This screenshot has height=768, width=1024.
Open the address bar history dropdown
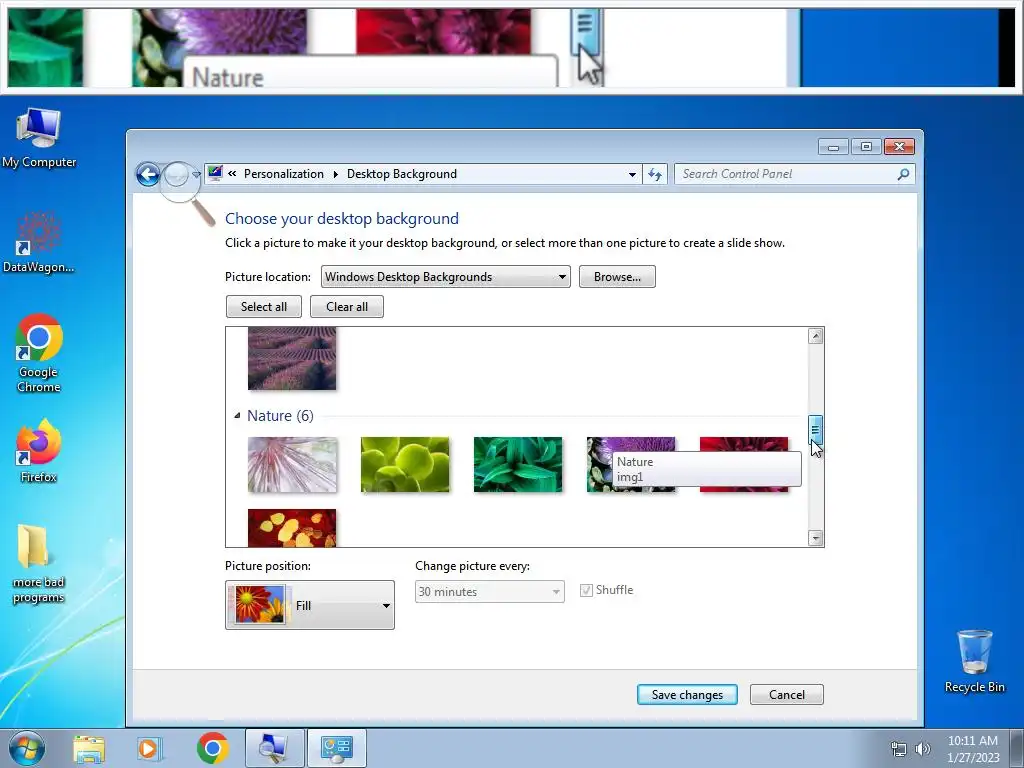[x=632, y=174]
